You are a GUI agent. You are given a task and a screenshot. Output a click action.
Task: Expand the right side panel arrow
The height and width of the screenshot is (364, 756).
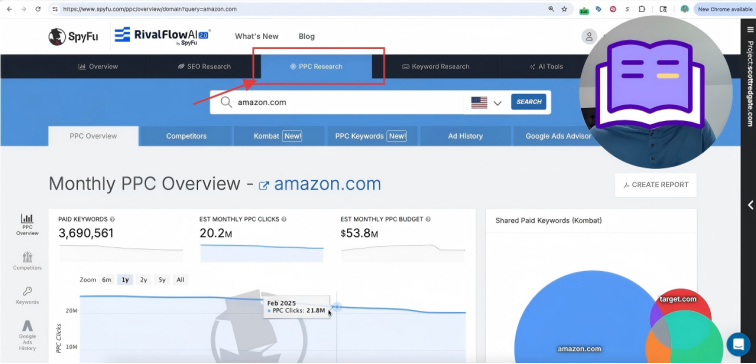750,205
